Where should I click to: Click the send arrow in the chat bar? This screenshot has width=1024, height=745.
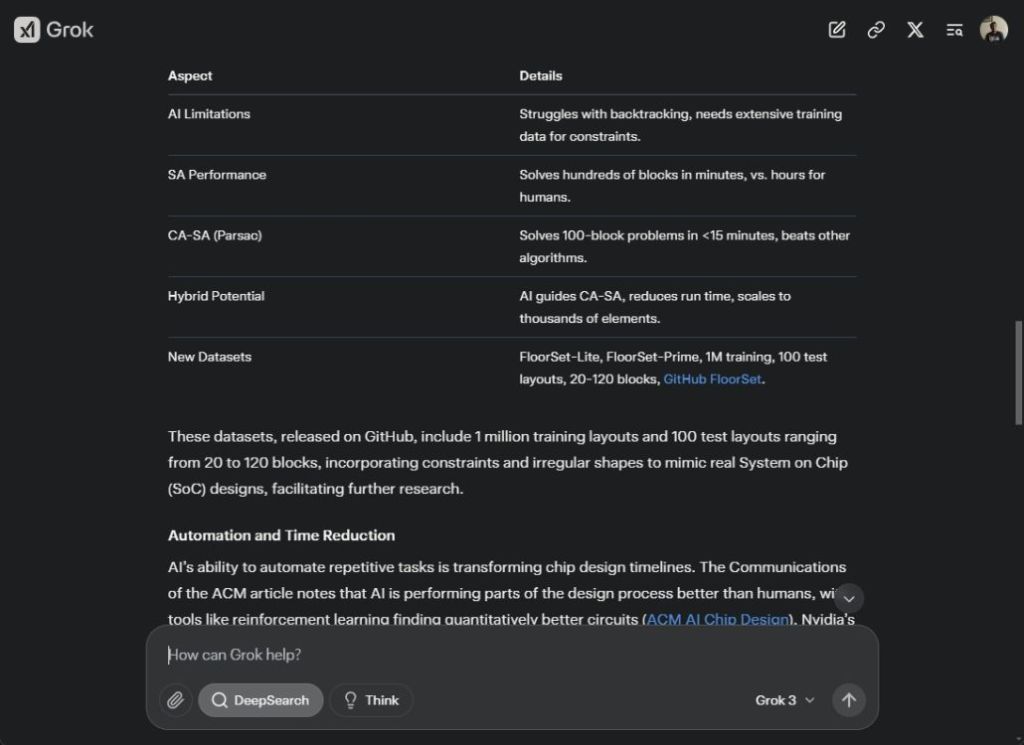click(848, 700)
